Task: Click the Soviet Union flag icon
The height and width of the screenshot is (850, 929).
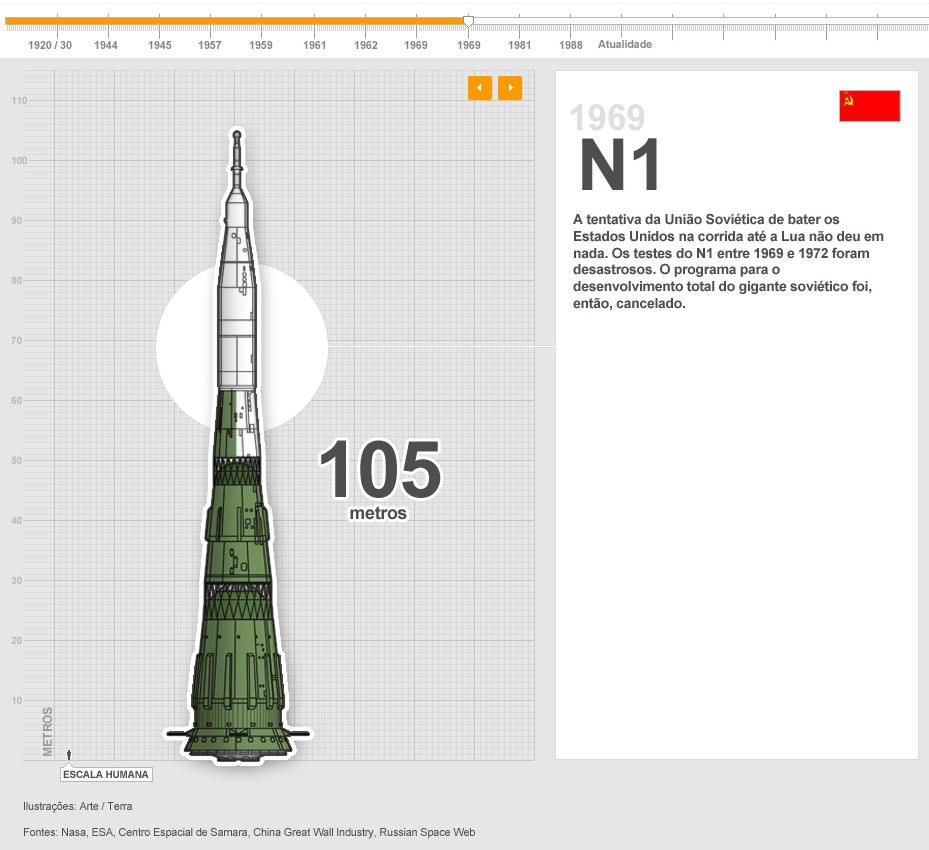Action: coord(869,106)
